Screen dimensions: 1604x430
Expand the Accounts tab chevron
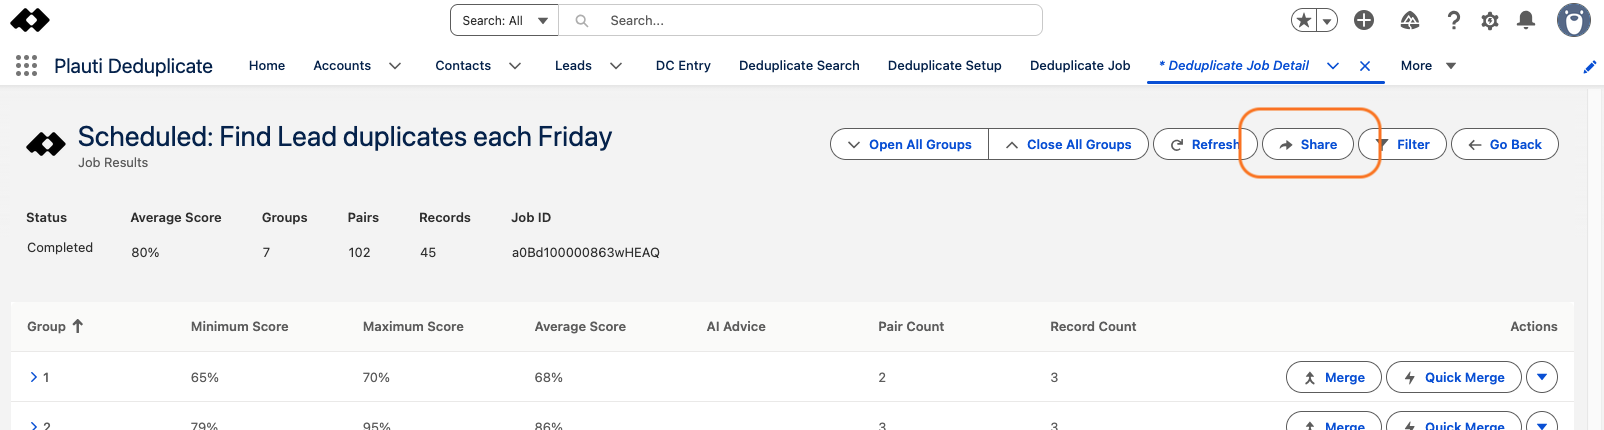(395, 66)
